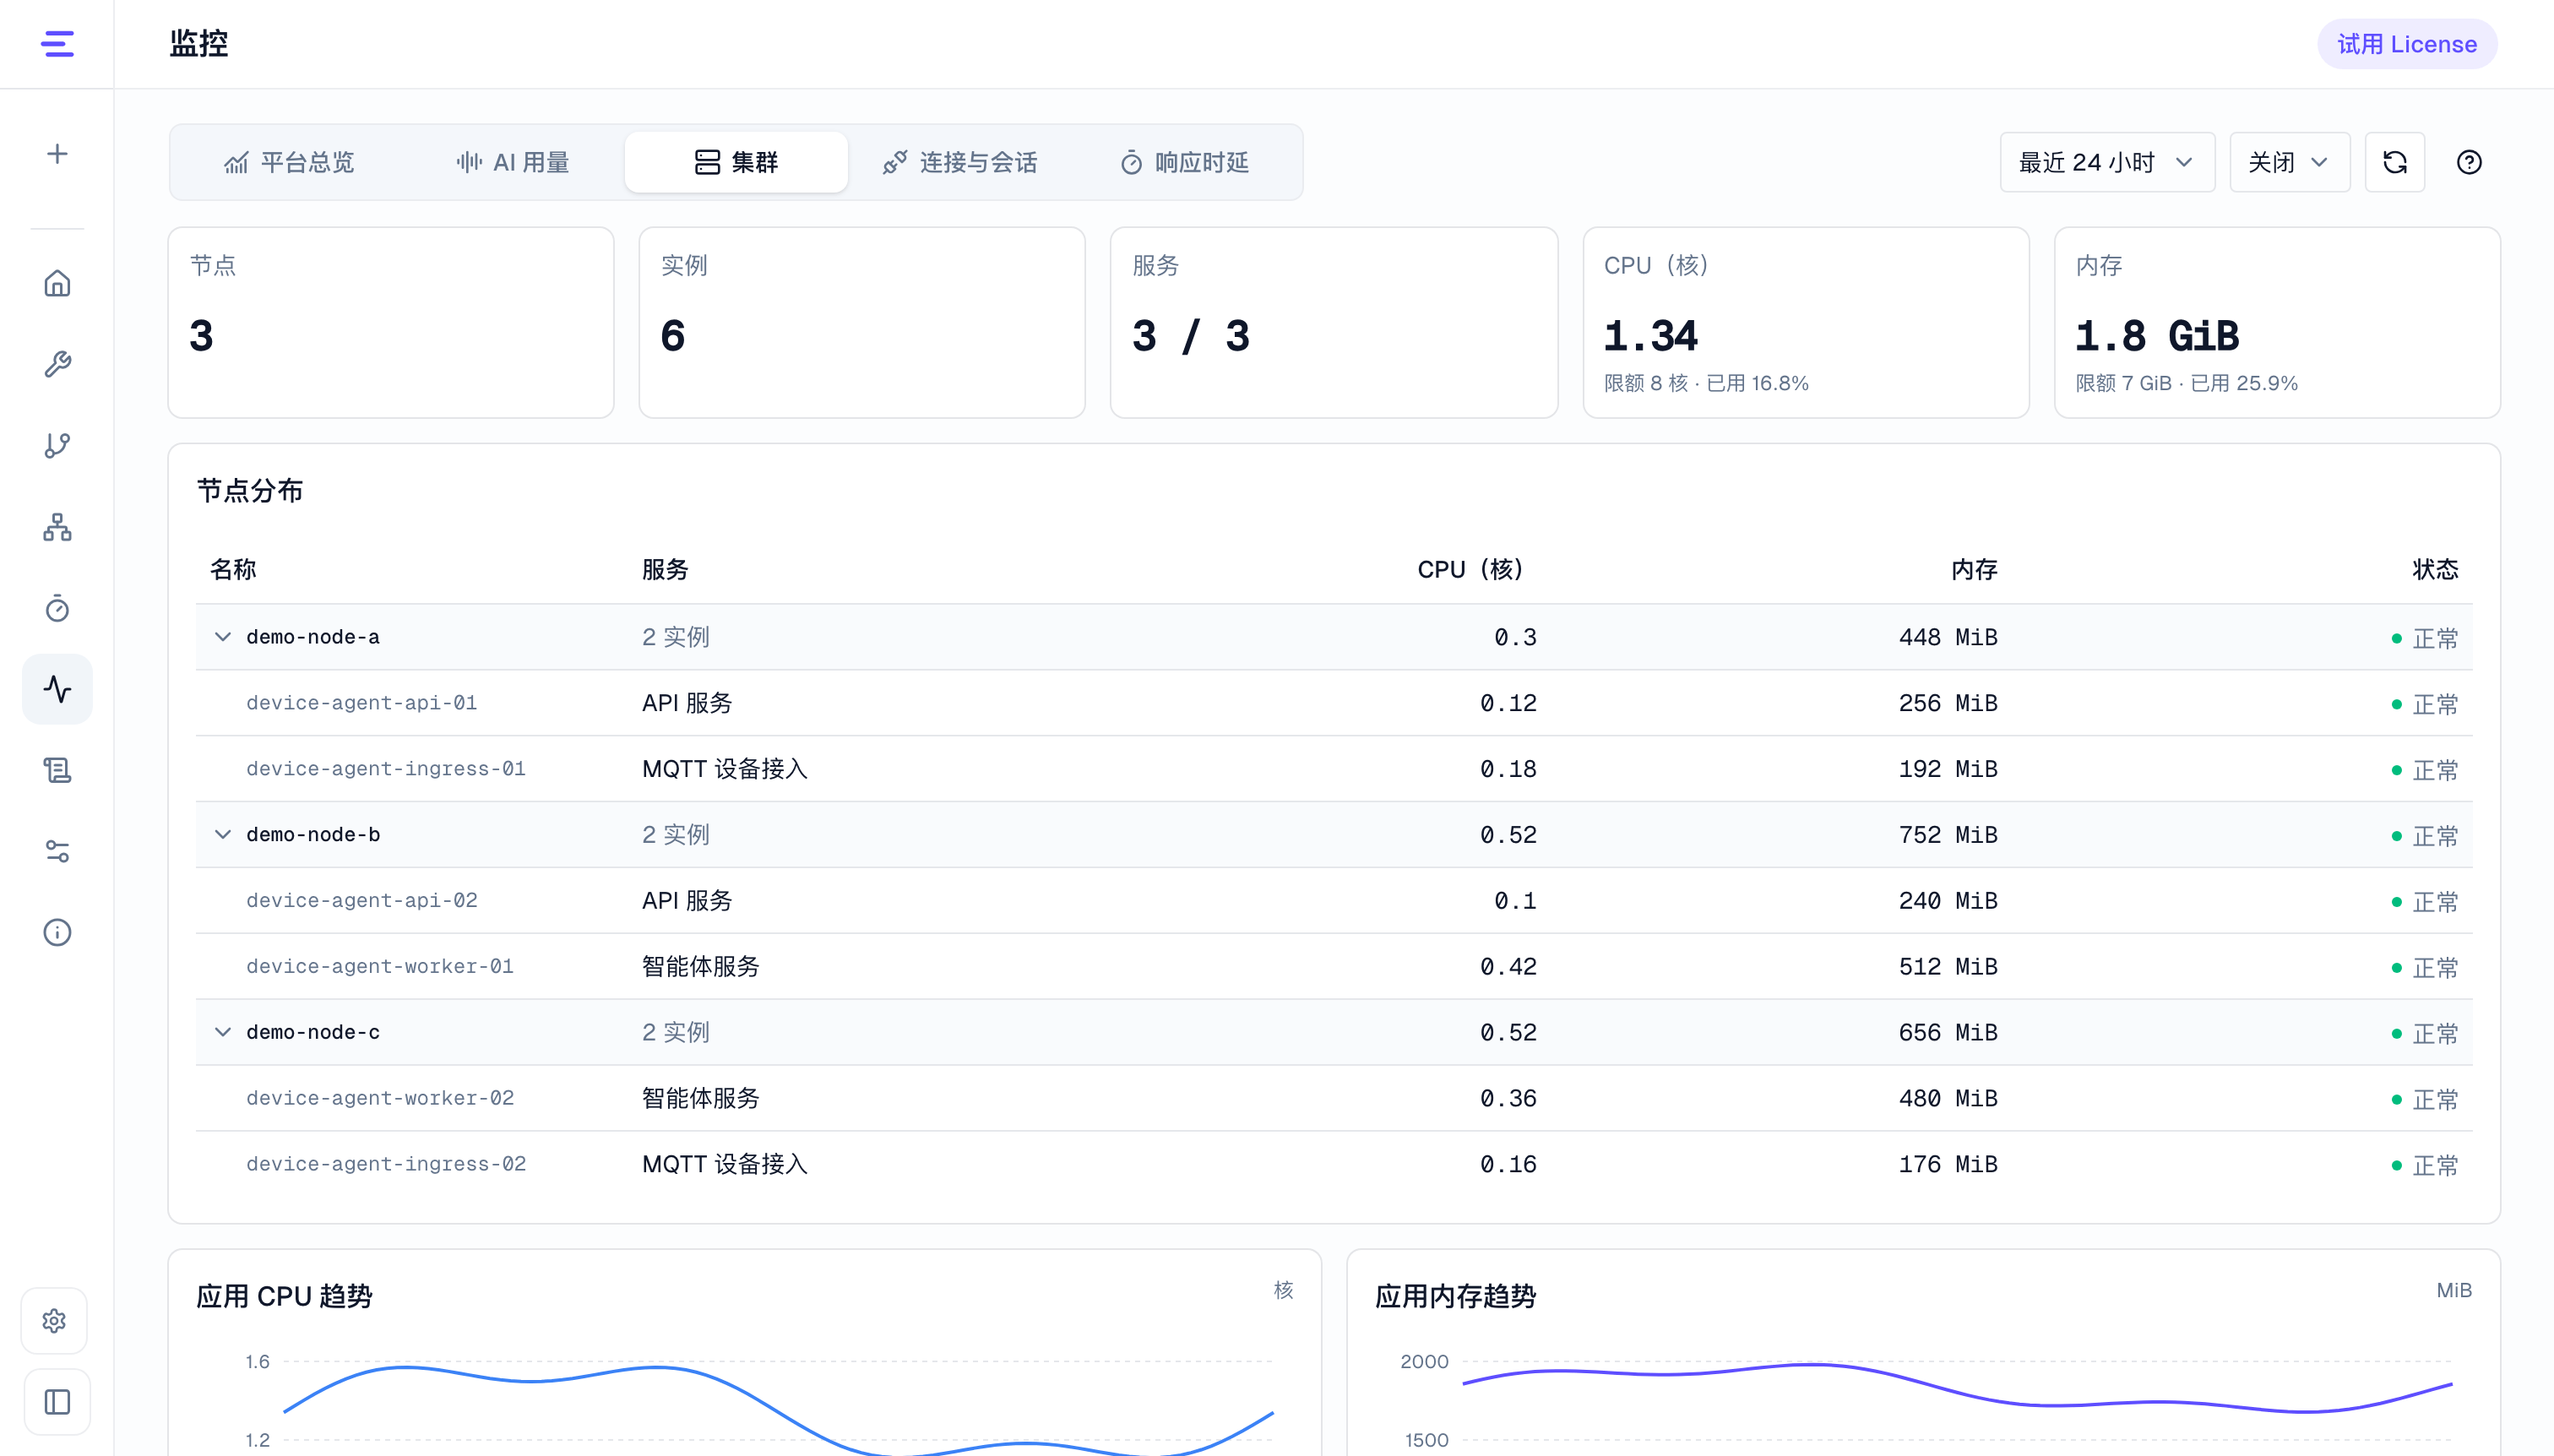This screenshot has width=2554, height=1456.
Task: Switch to the 响应时延 tab
Action: click(1184, 162)
